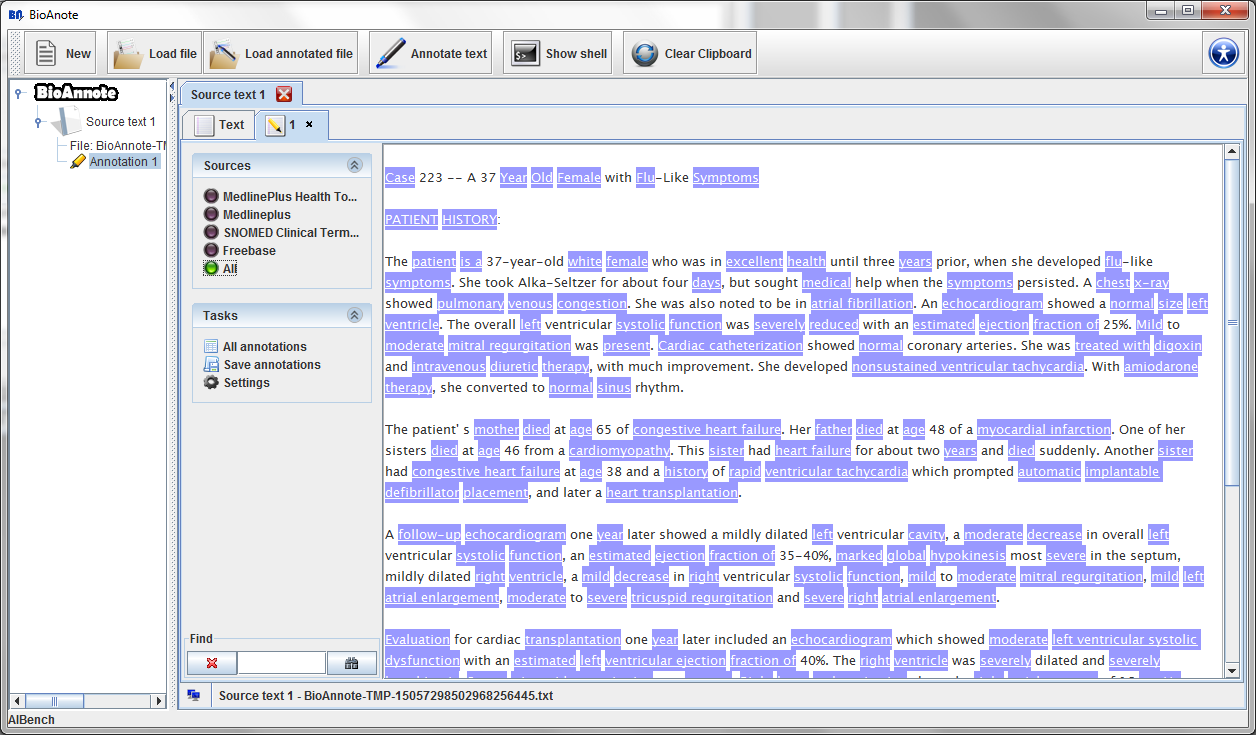Screen dimensions: 1256x735
Task: Clear the Find field with red X button
Action: [x=212, y=663]
